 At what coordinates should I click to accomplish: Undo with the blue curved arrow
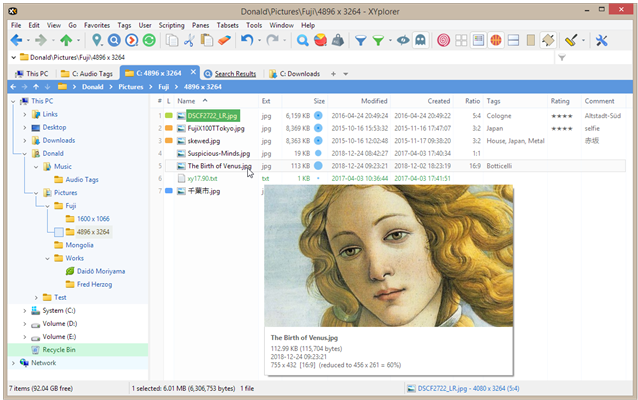click(247, 40)
